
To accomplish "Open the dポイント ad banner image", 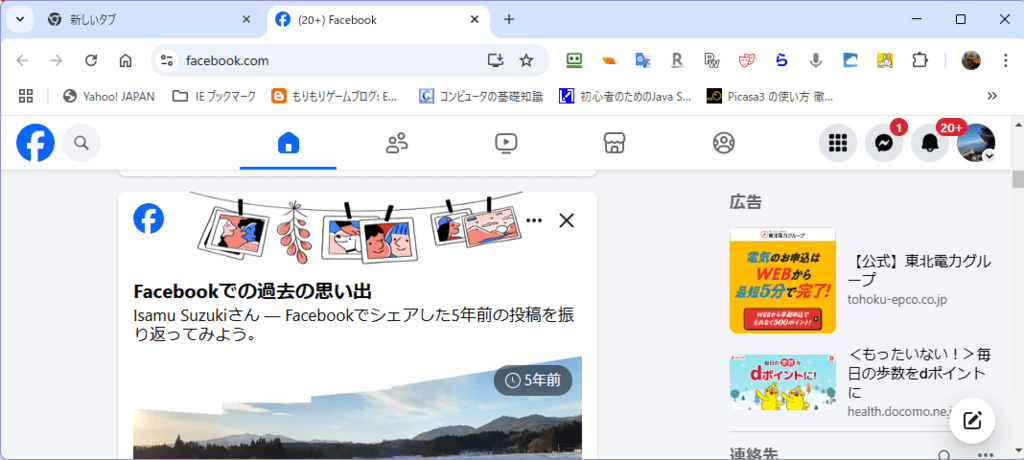I will [782, 382].
